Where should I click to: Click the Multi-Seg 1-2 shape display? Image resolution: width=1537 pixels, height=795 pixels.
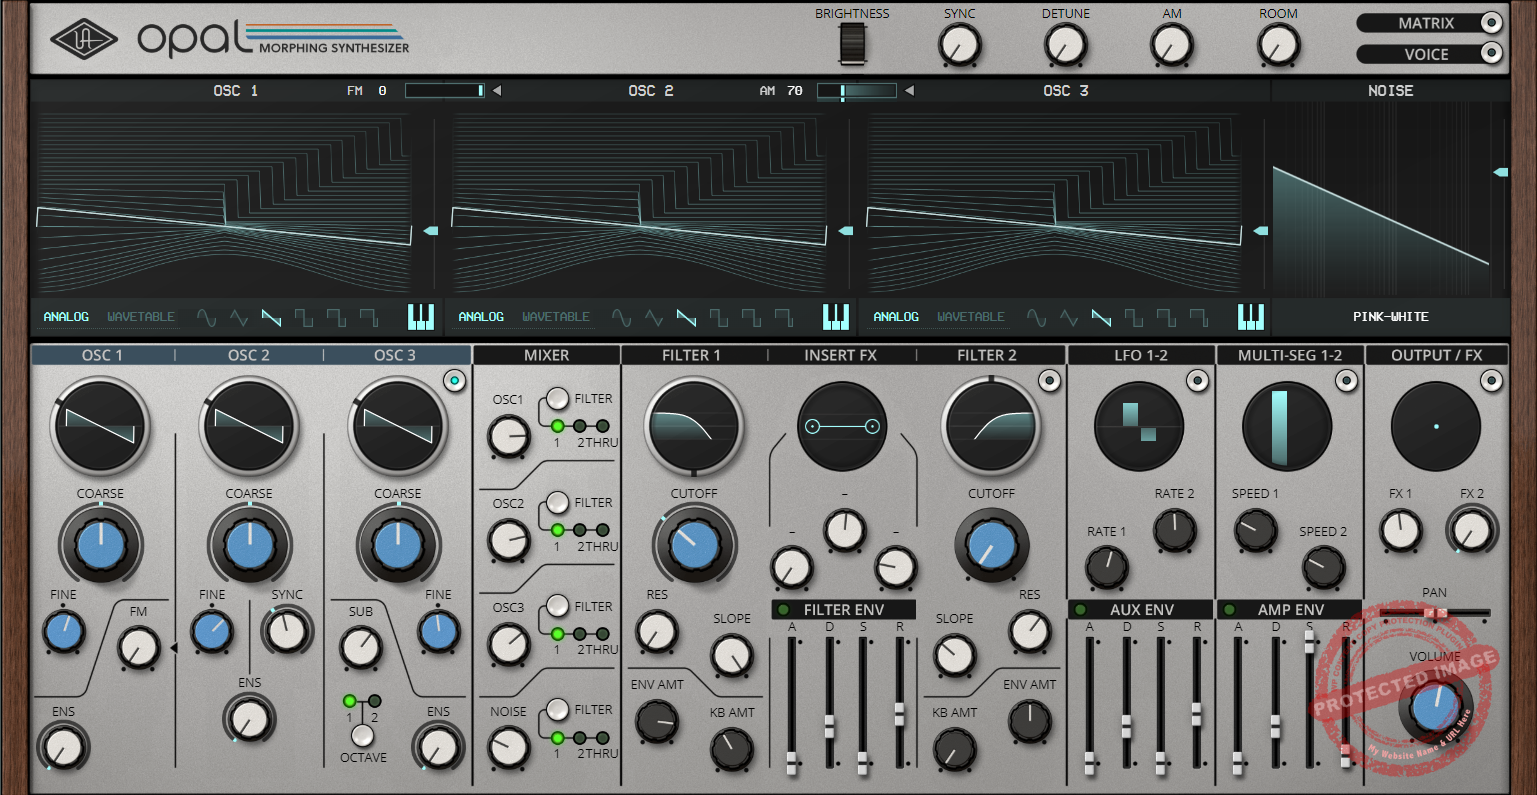click(x=1287, y=426)
